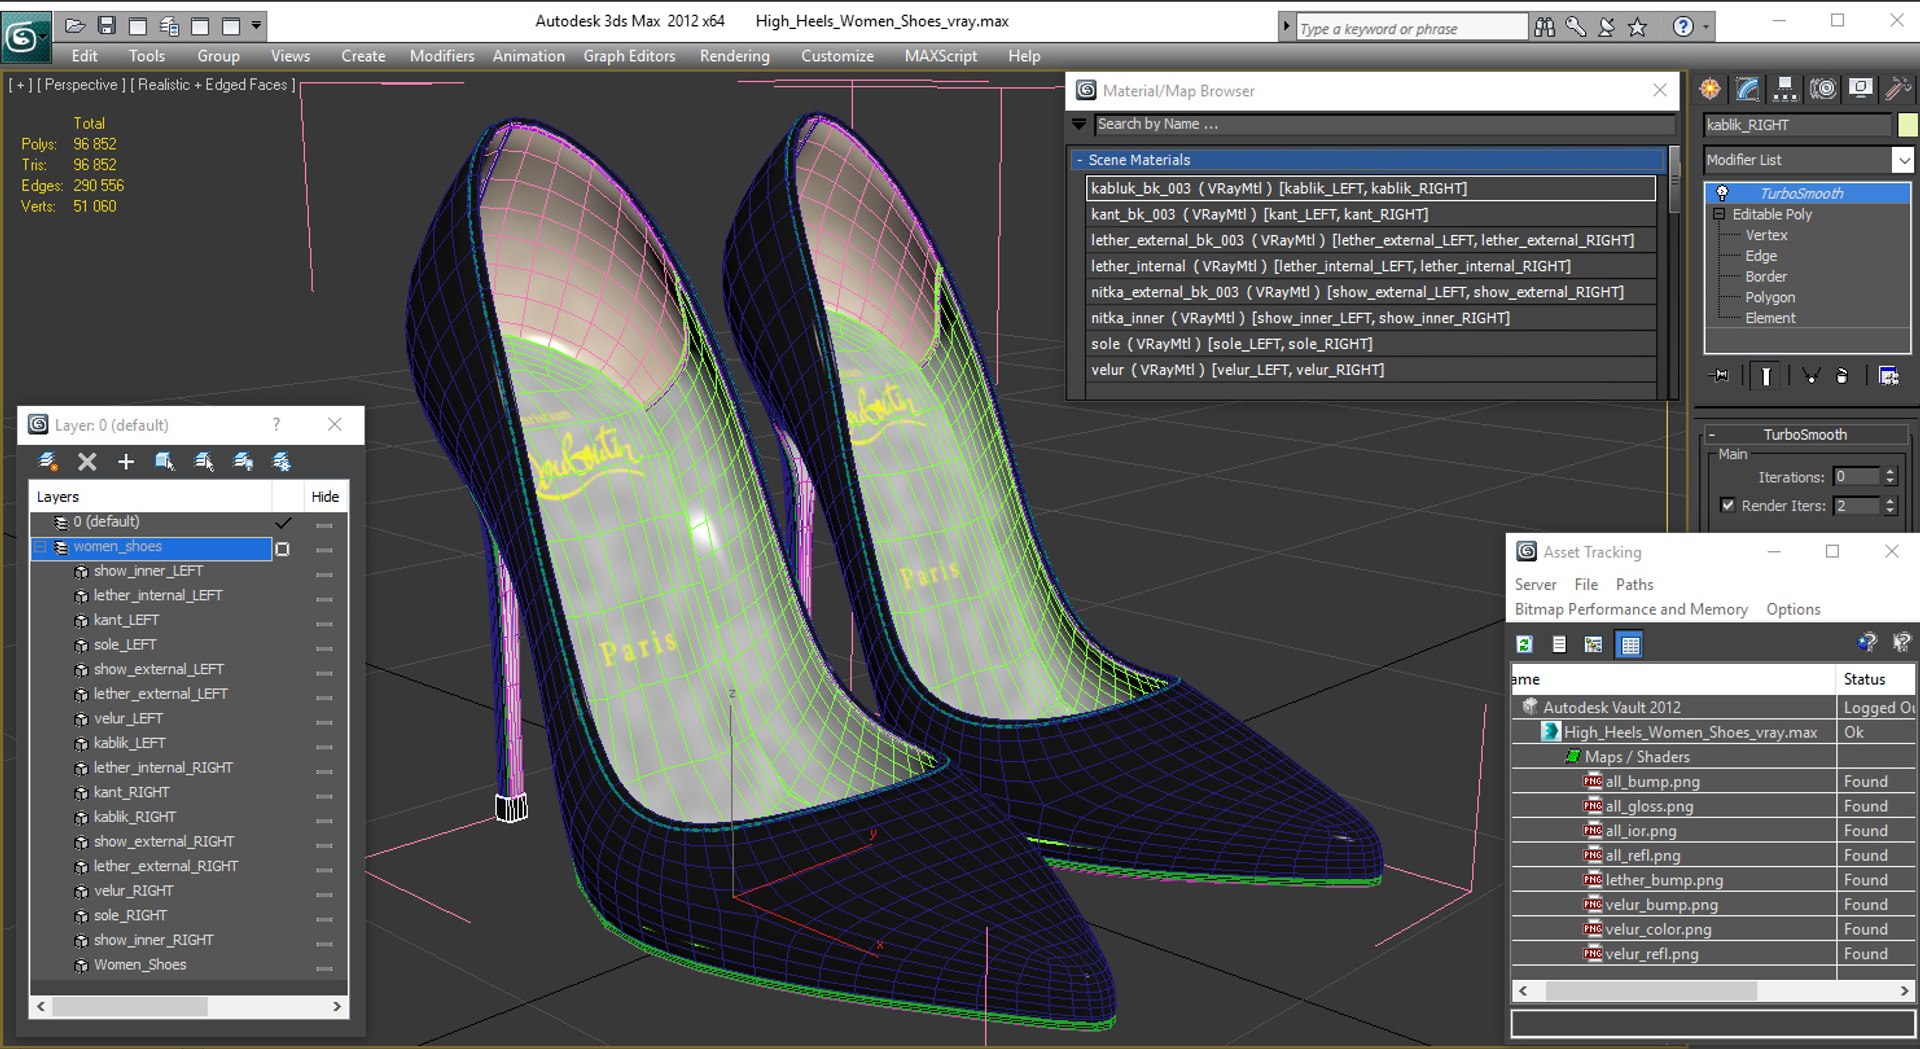The height and width of the screenshot is (1049, 1920).
Task: Click the key Subscription Center icon
Action: (x=1576, y=28)
